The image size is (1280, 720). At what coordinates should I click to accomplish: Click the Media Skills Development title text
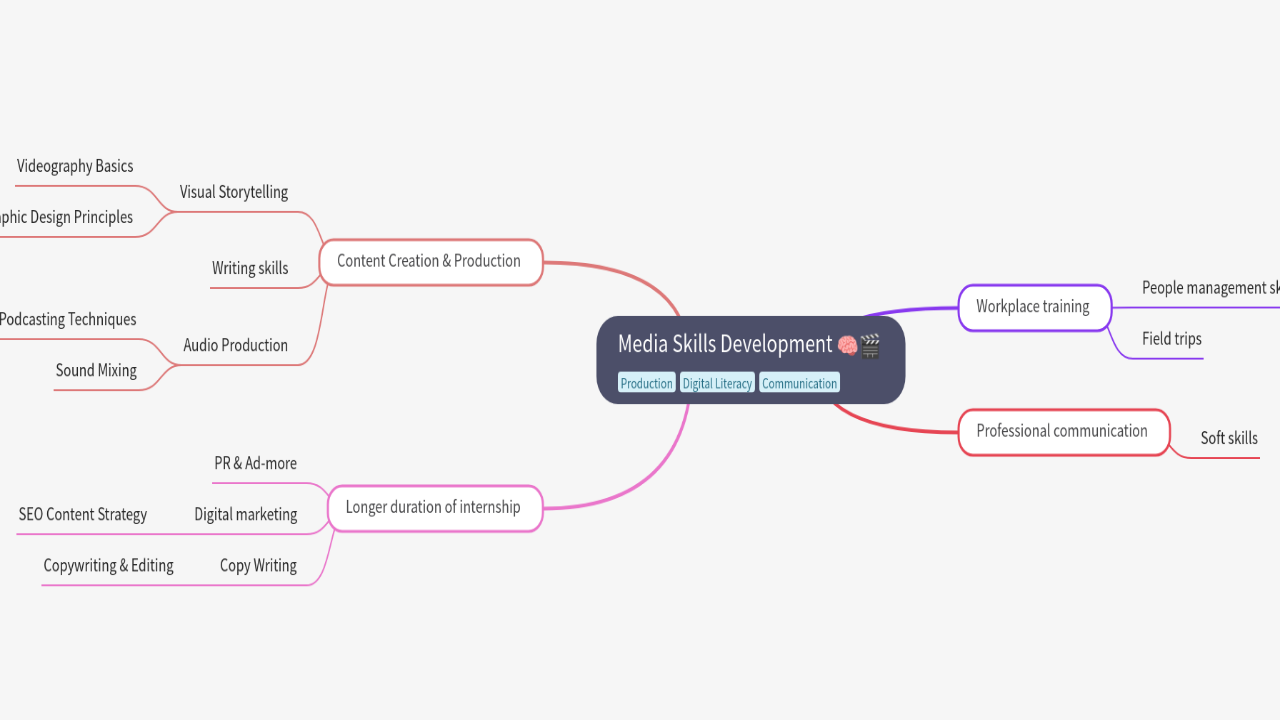(724, 344)
